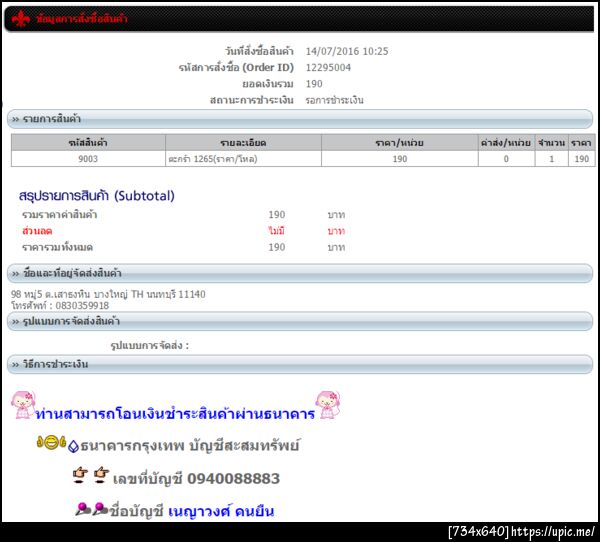This screenshot has height=542, width=600.
Task: Click the ราคารวมทั้งหมด total label
Action: [x=57, y=247]
